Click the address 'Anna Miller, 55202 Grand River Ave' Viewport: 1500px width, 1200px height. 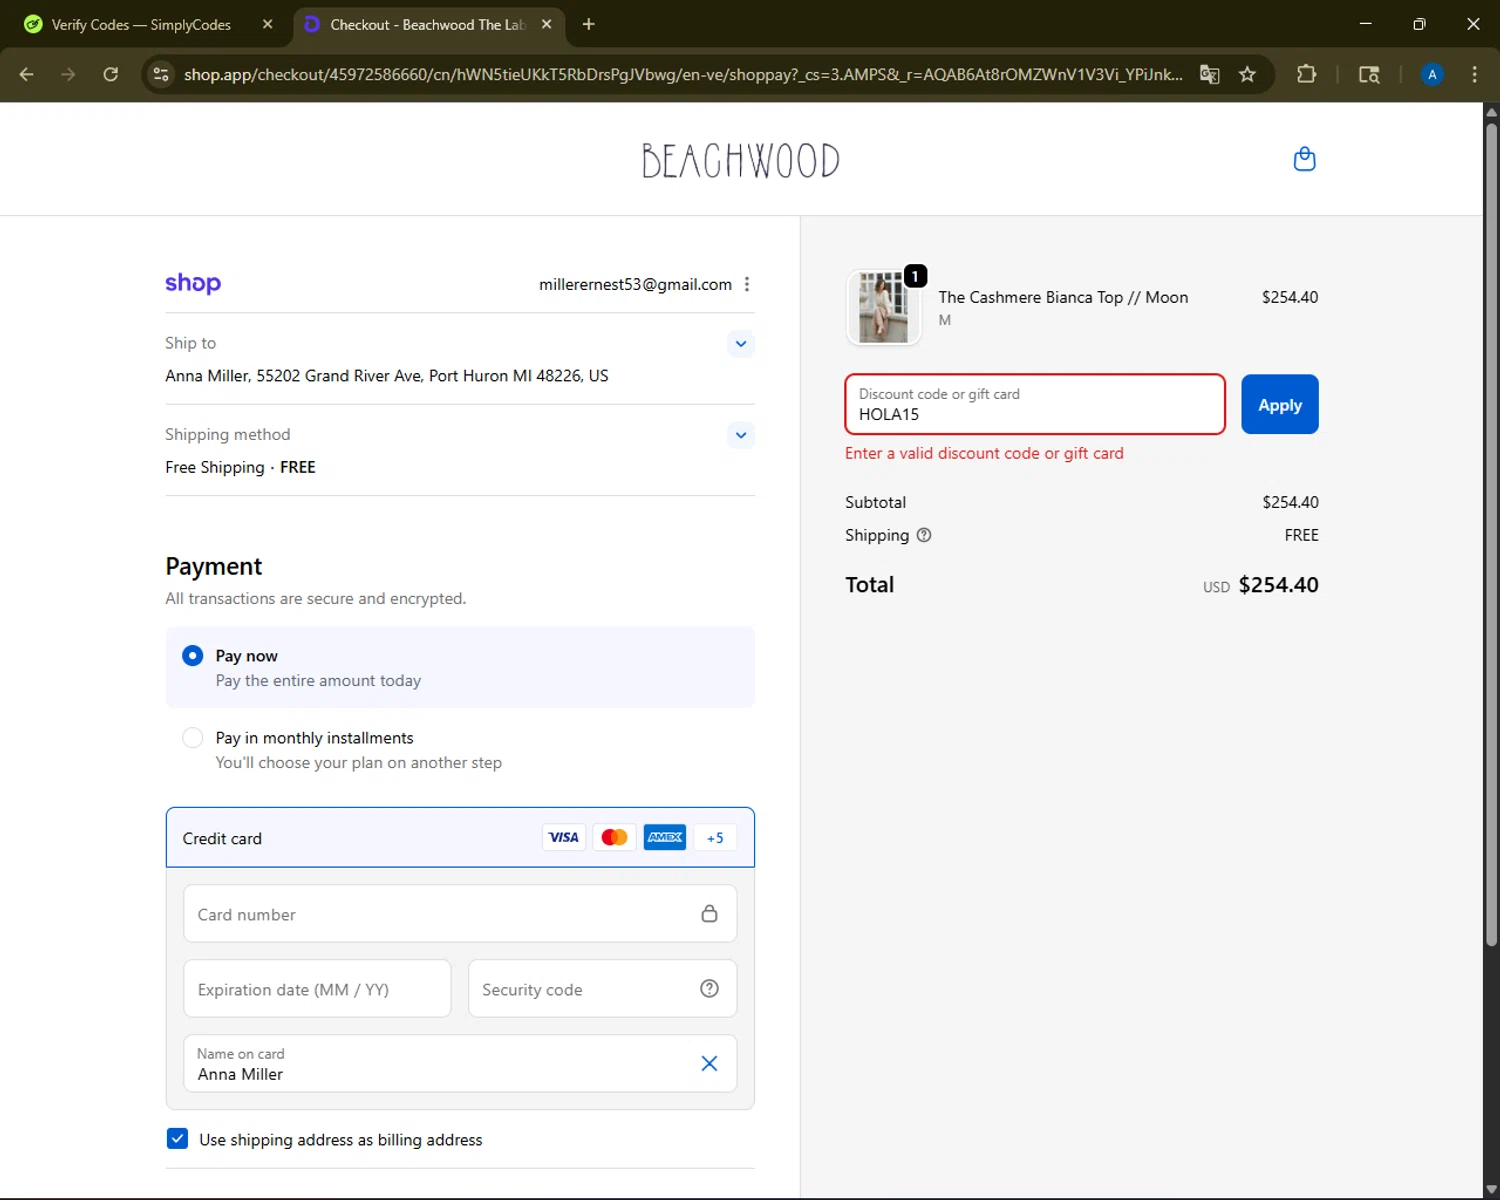(386, 376)
